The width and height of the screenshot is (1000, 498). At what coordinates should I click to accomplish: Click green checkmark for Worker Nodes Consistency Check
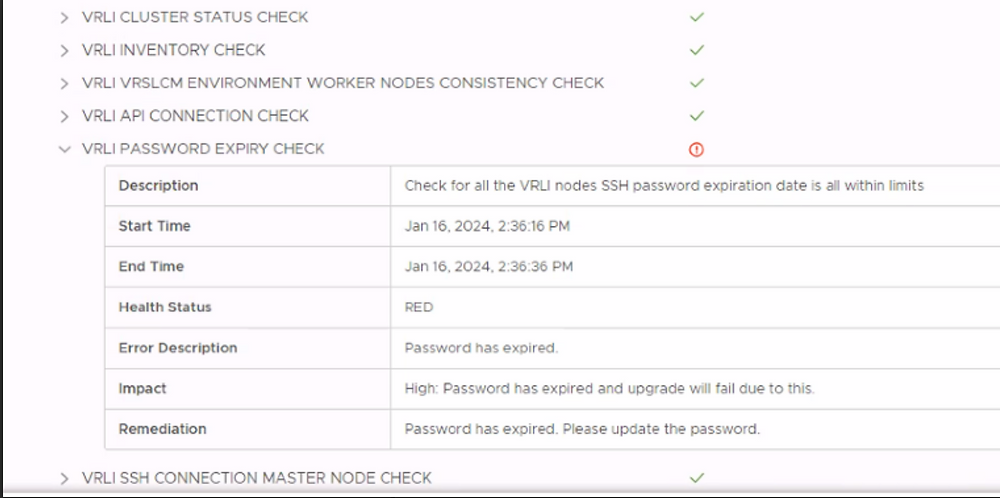pos(696,83)
